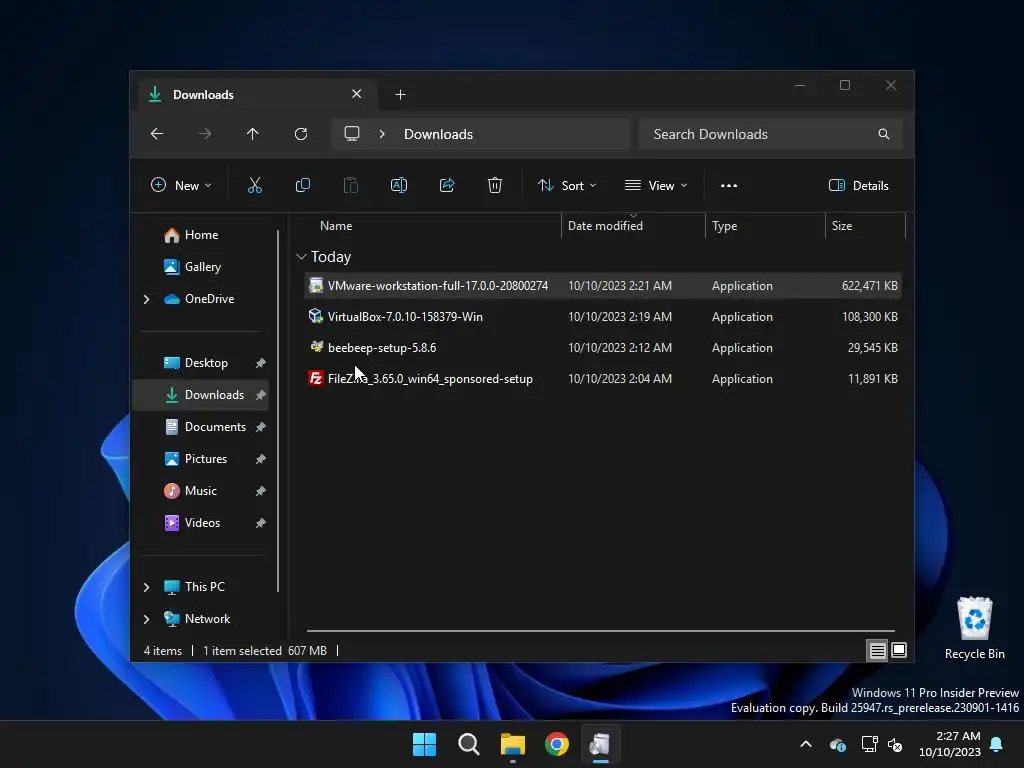1024x768 pixels.
Task: Click the PC monitor icon in address bar
Action: (x=352, y=134)
